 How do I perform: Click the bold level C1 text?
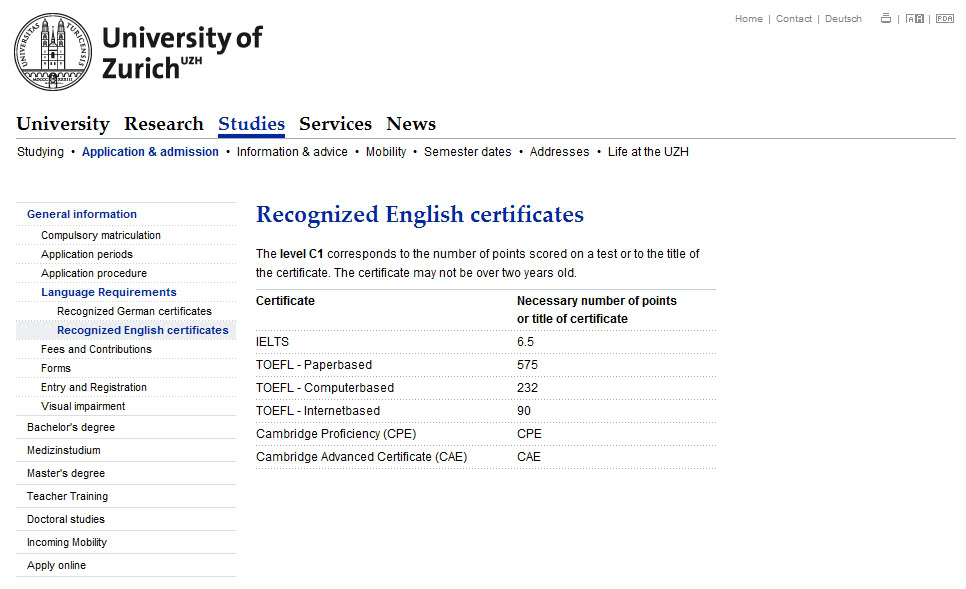[301, 254]
